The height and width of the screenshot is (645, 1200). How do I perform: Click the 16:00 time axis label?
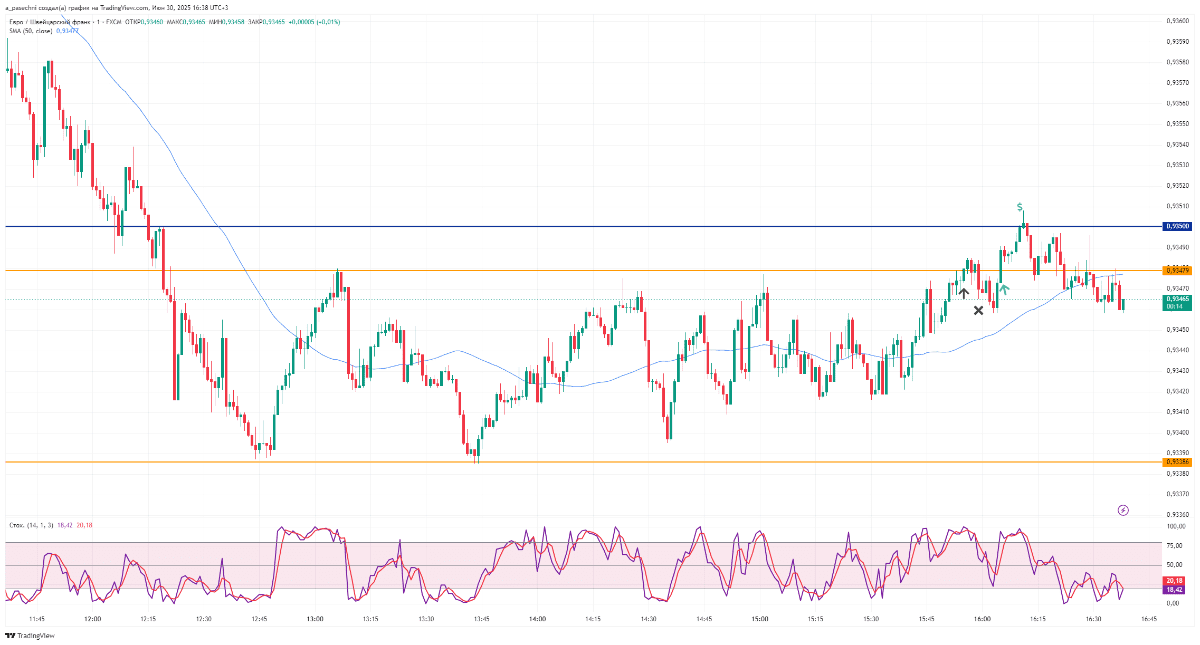click(982, 619)
